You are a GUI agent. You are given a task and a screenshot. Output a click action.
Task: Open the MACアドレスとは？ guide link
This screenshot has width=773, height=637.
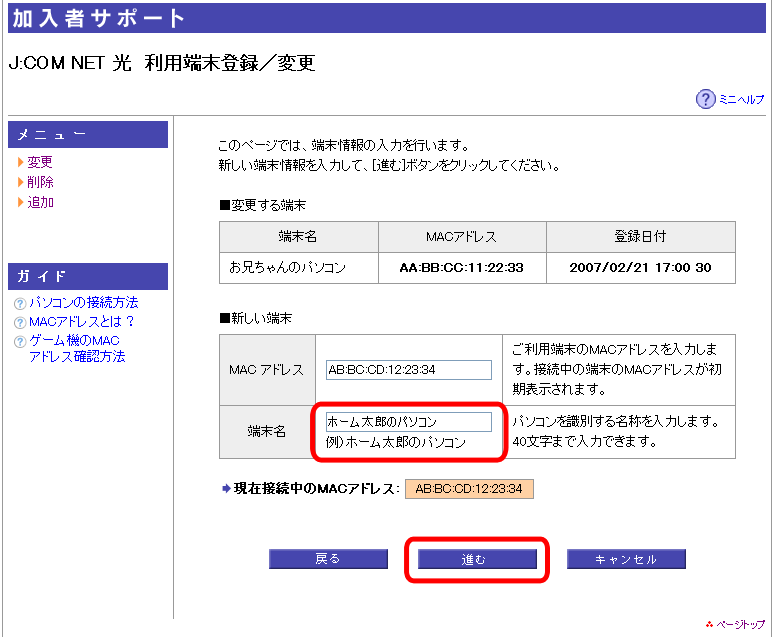click(x=81, y=321)
